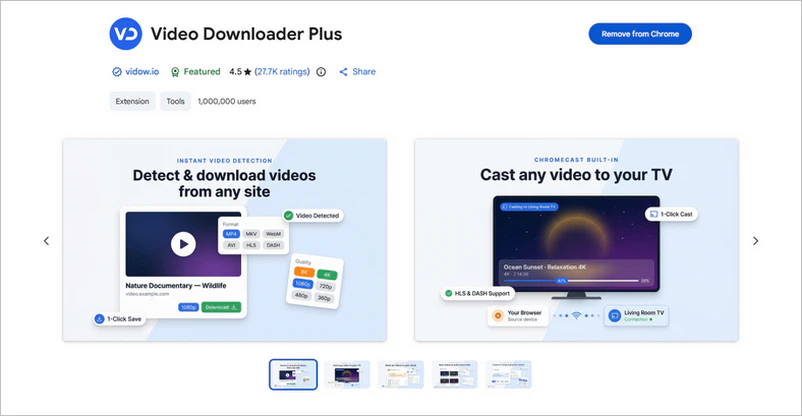802x416 pixels.
Task: Click the Featured badge
Action: 195,72
